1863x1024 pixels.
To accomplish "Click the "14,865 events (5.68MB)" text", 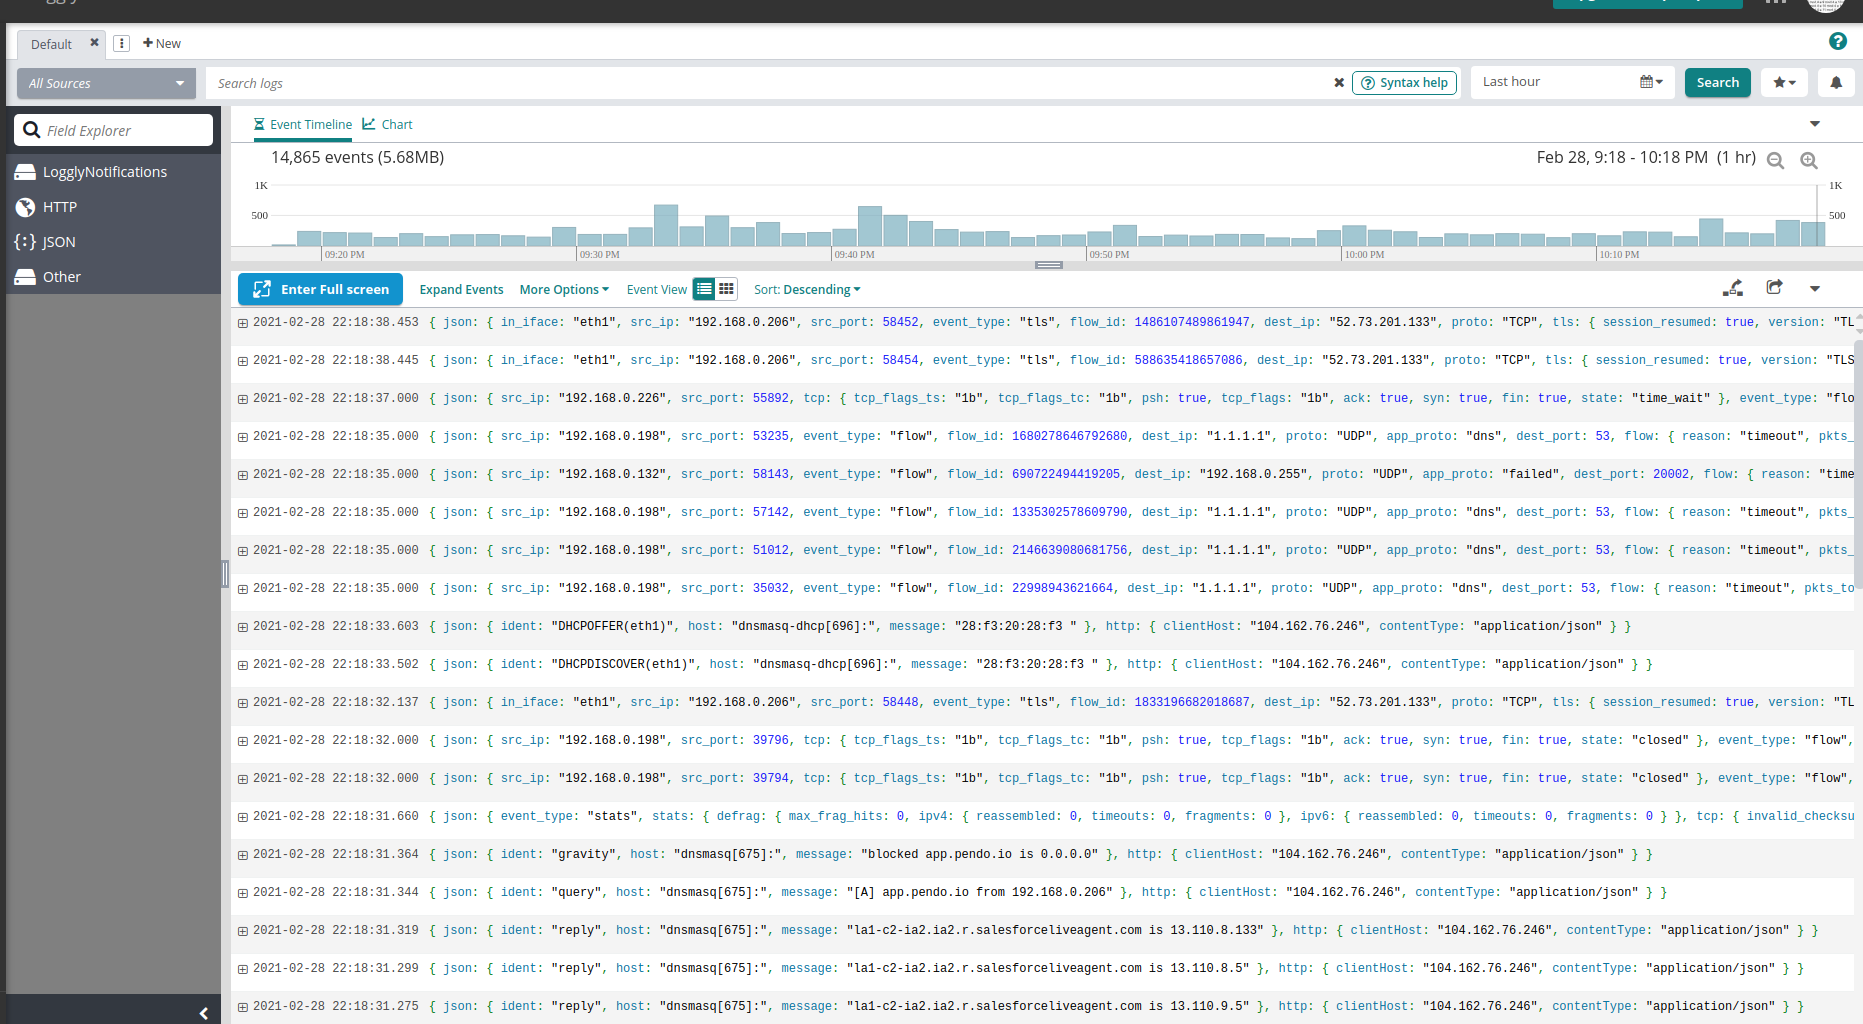I will (358, 157).
